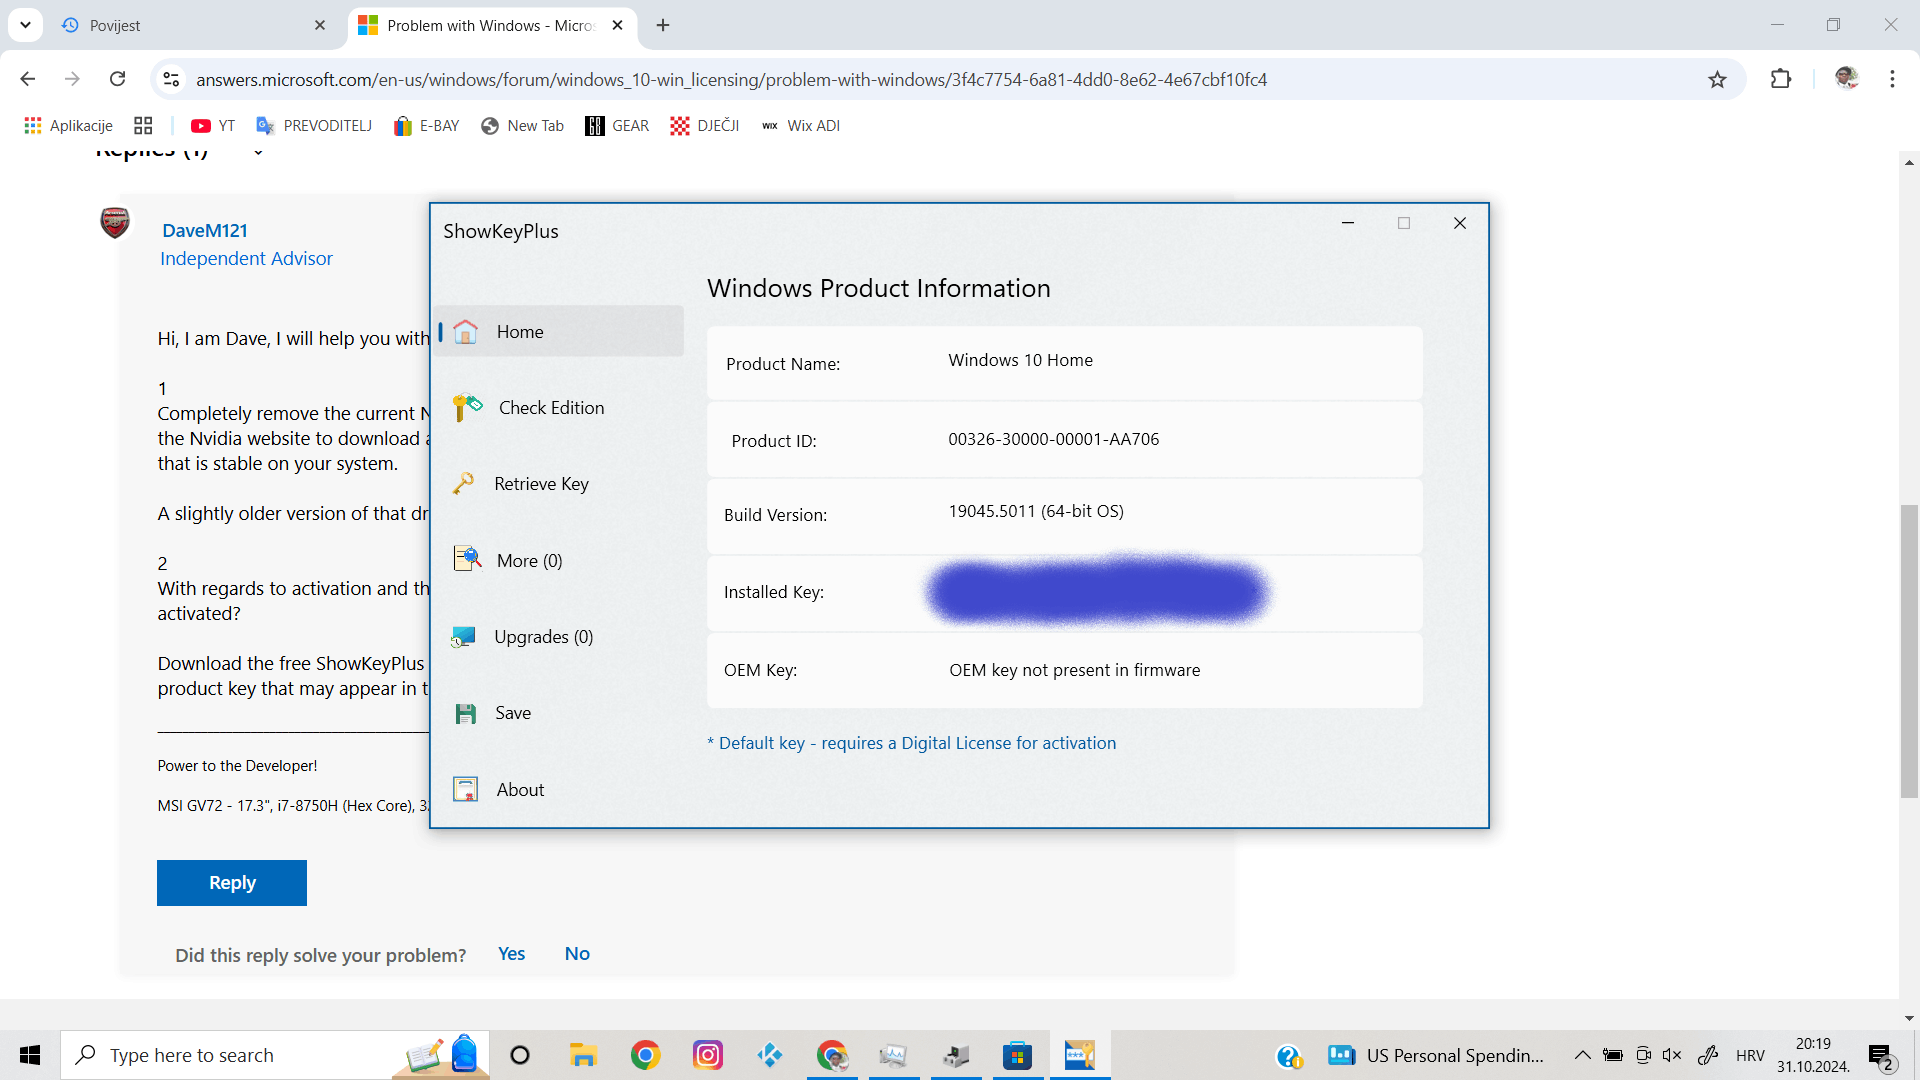The width and height of the screenshot is (1920, 1080).
Task: Open notification center with 2 notifications
Action: (1881, 1056)
